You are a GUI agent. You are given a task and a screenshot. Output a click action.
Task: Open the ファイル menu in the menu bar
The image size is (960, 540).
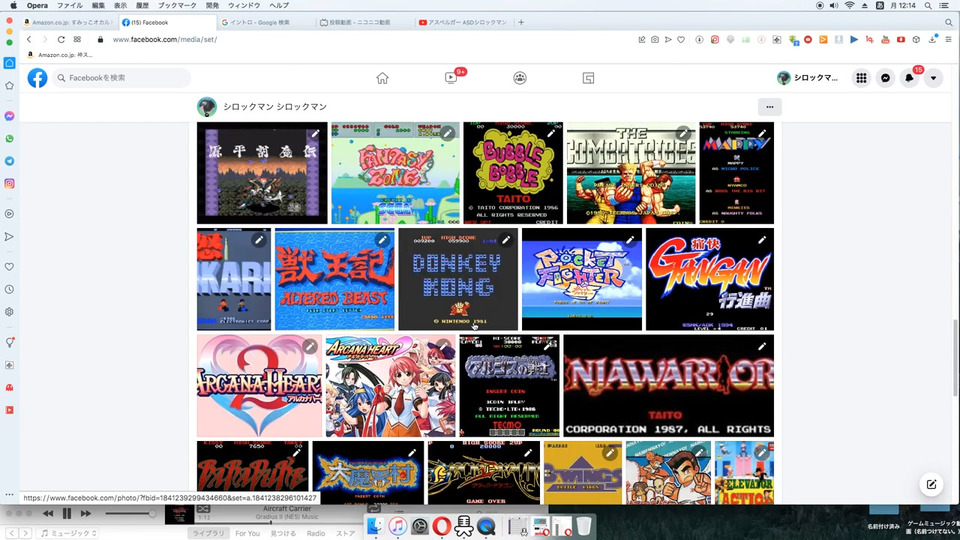click(70, 6)
